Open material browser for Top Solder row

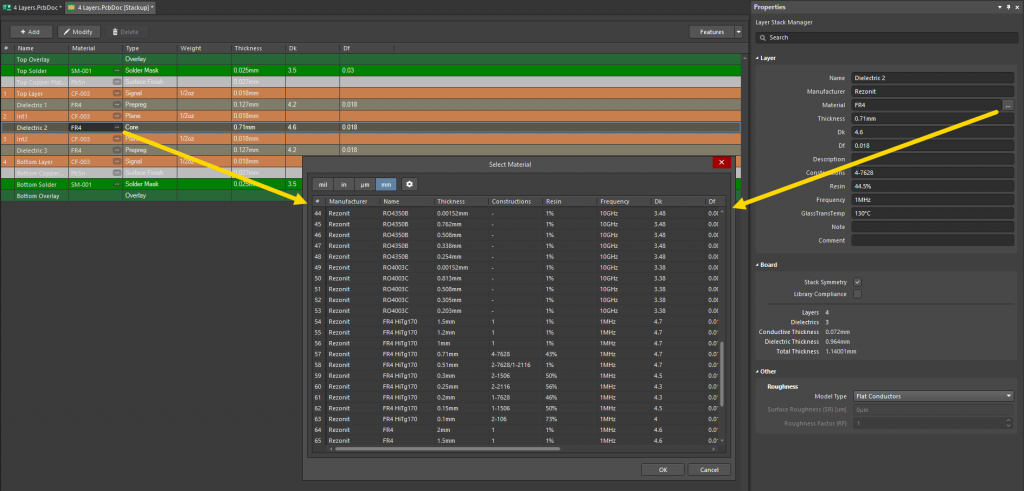tap(118, 71)
